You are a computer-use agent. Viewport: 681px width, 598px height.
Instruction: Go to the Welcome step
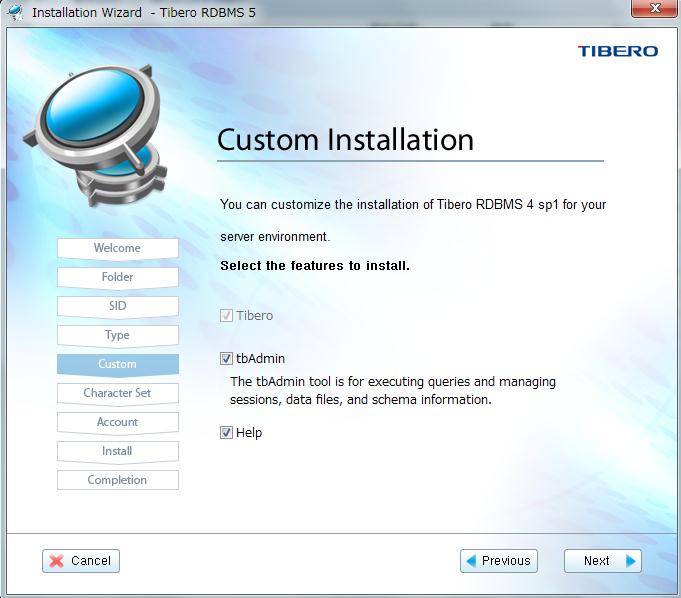(x=118, y=248)
